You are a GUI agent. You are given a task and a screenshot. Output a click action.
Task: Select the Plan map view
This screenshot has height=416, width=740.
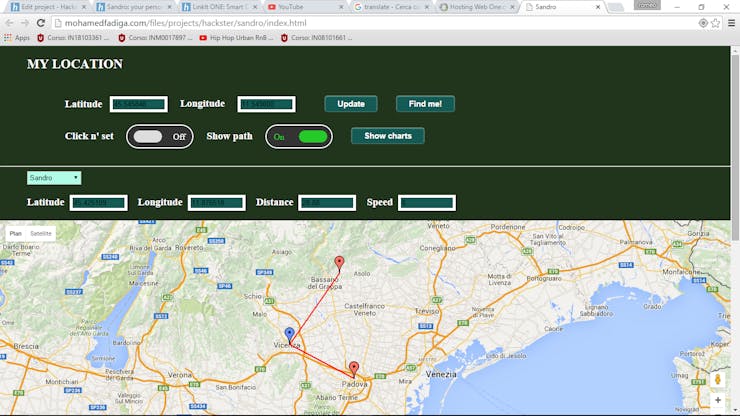click(16, 233)
